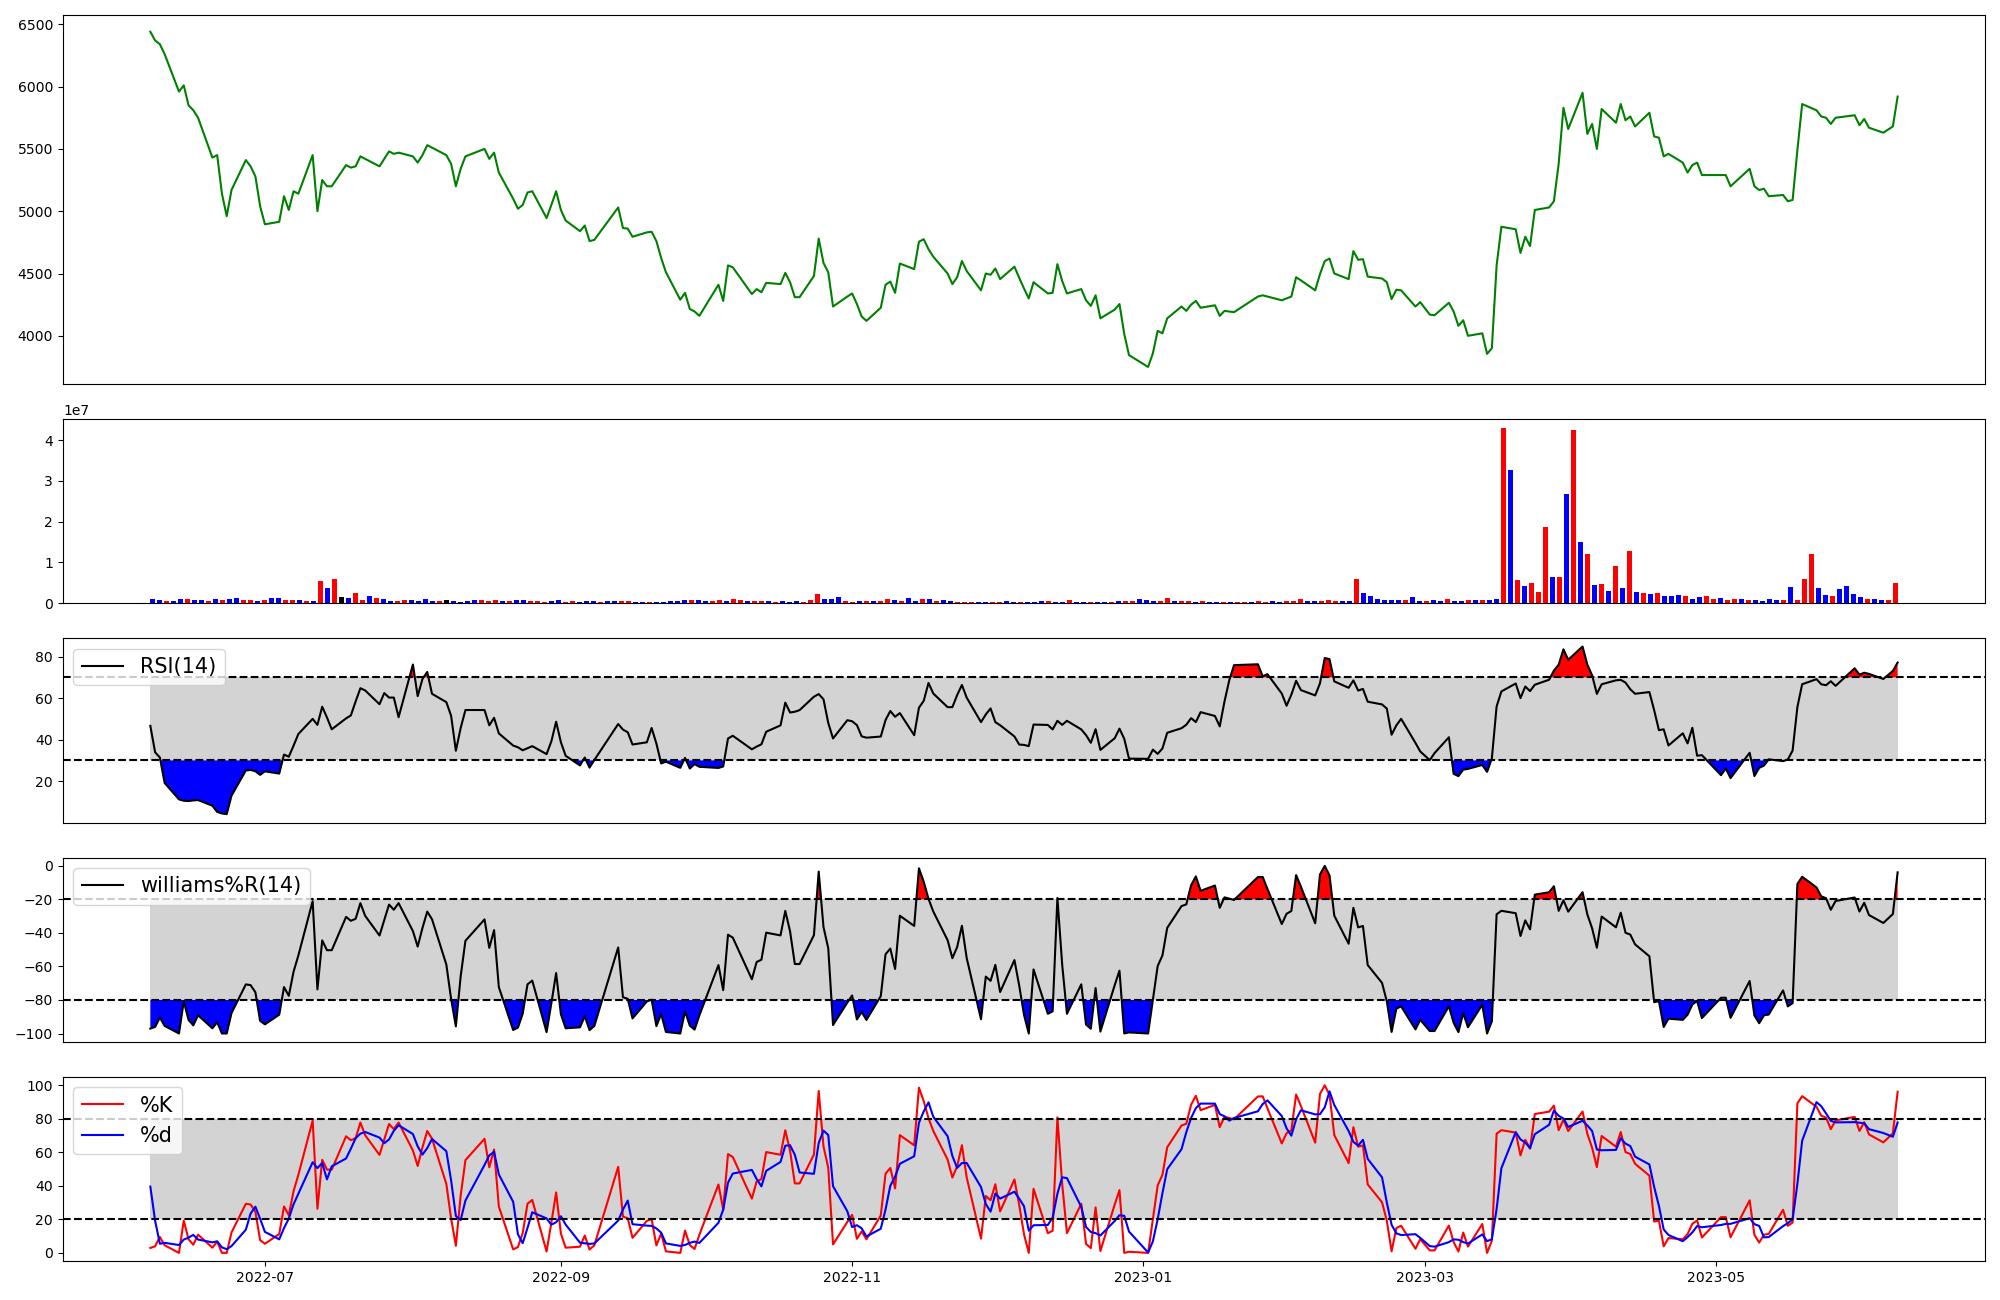Click the 6500 price axis tick label

[x=36, y=25]
